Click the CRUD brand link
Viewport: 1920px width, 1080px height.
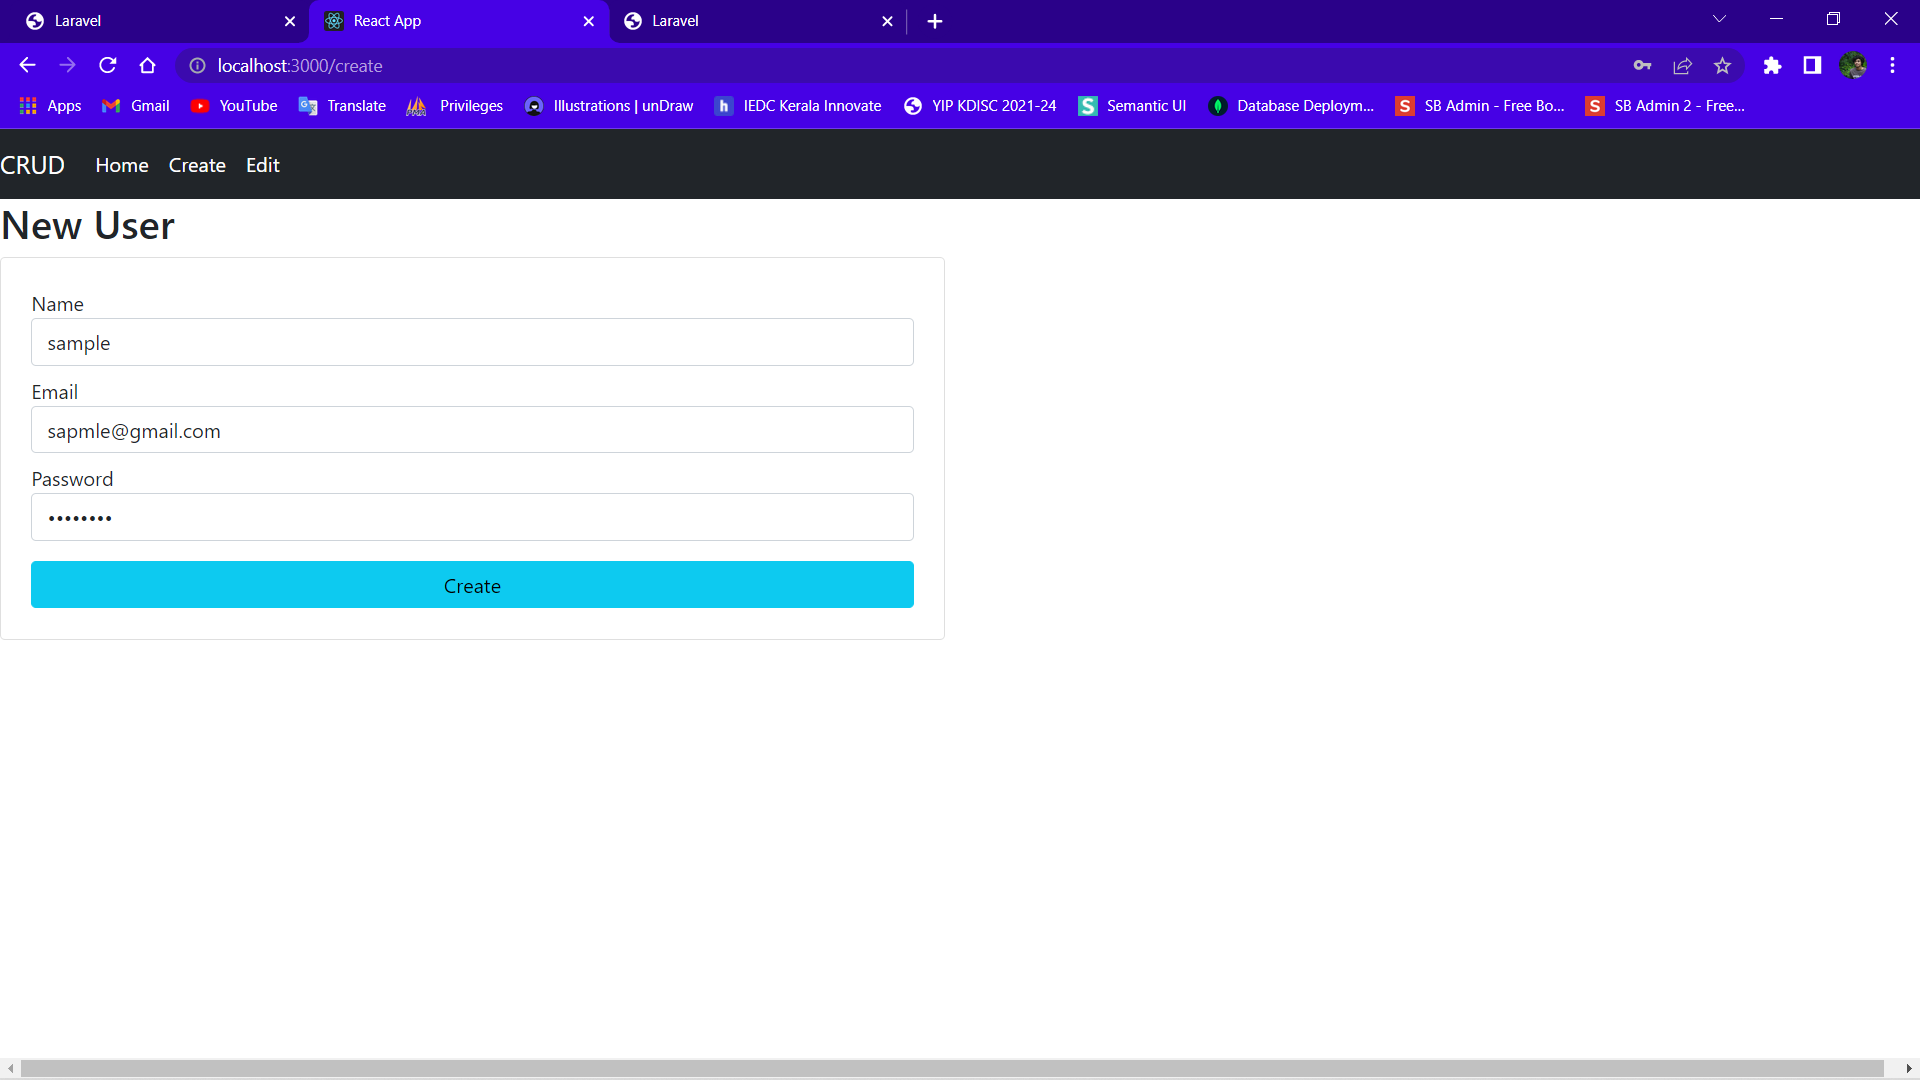pyautogui.click(x=32, y=164)
